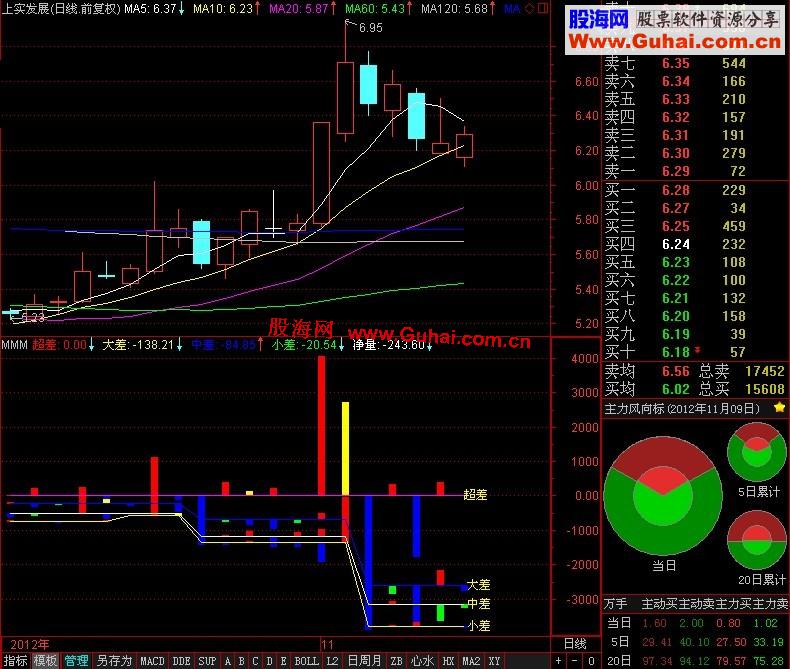Screen dimensions: 790x669
Task: Switch to the MACD indicator
Action: click(x=152, y=661)
